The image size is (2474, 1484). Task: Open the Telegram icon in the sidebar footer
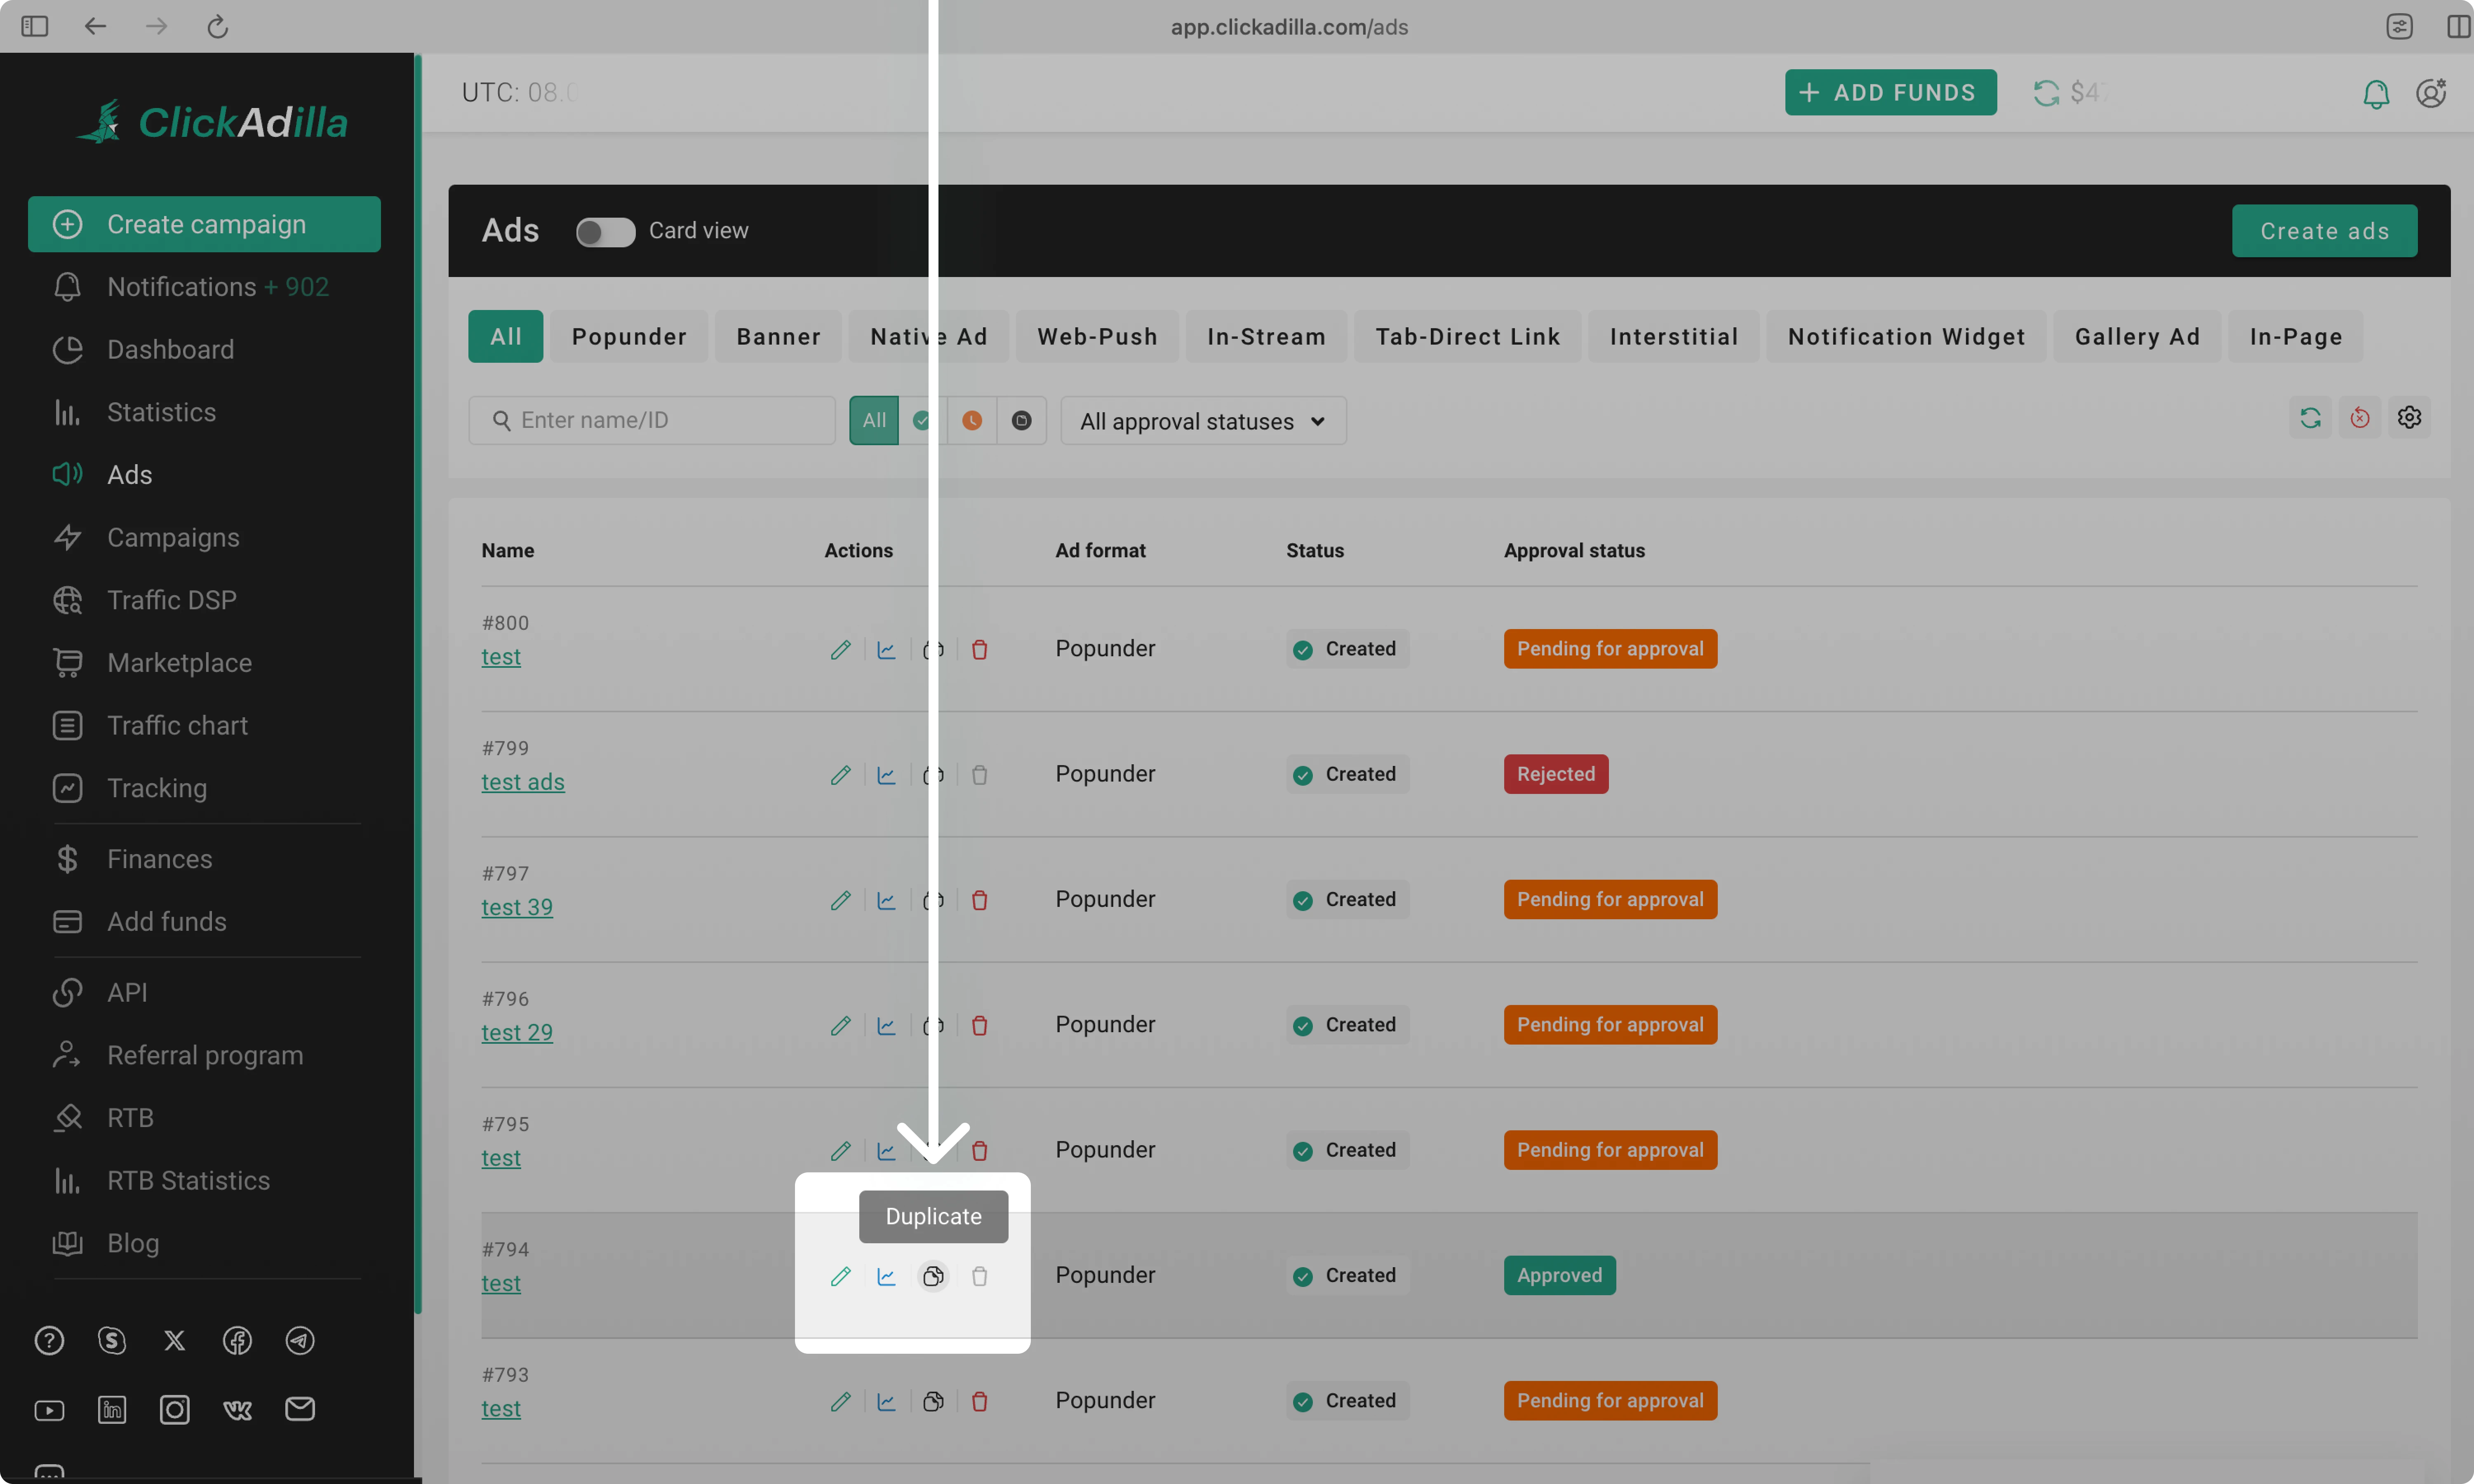click(x=300, y=1340)
